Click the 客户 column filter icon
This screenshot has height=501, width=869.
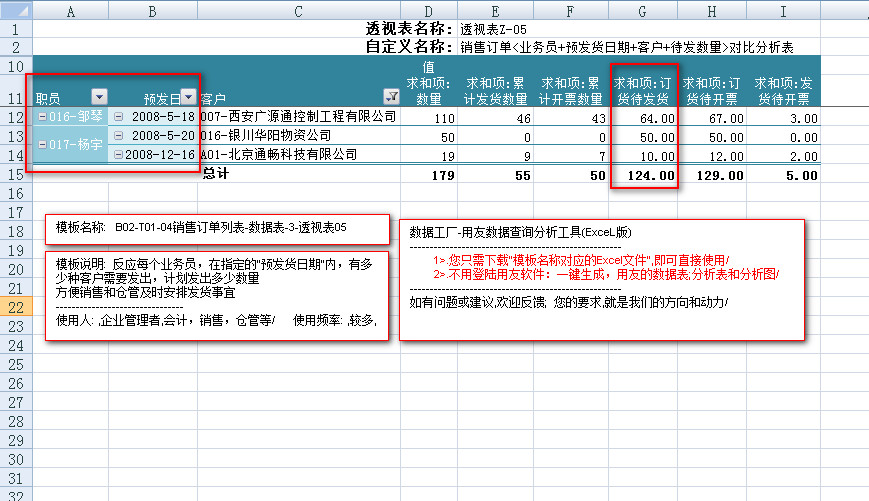pos(391,97)
